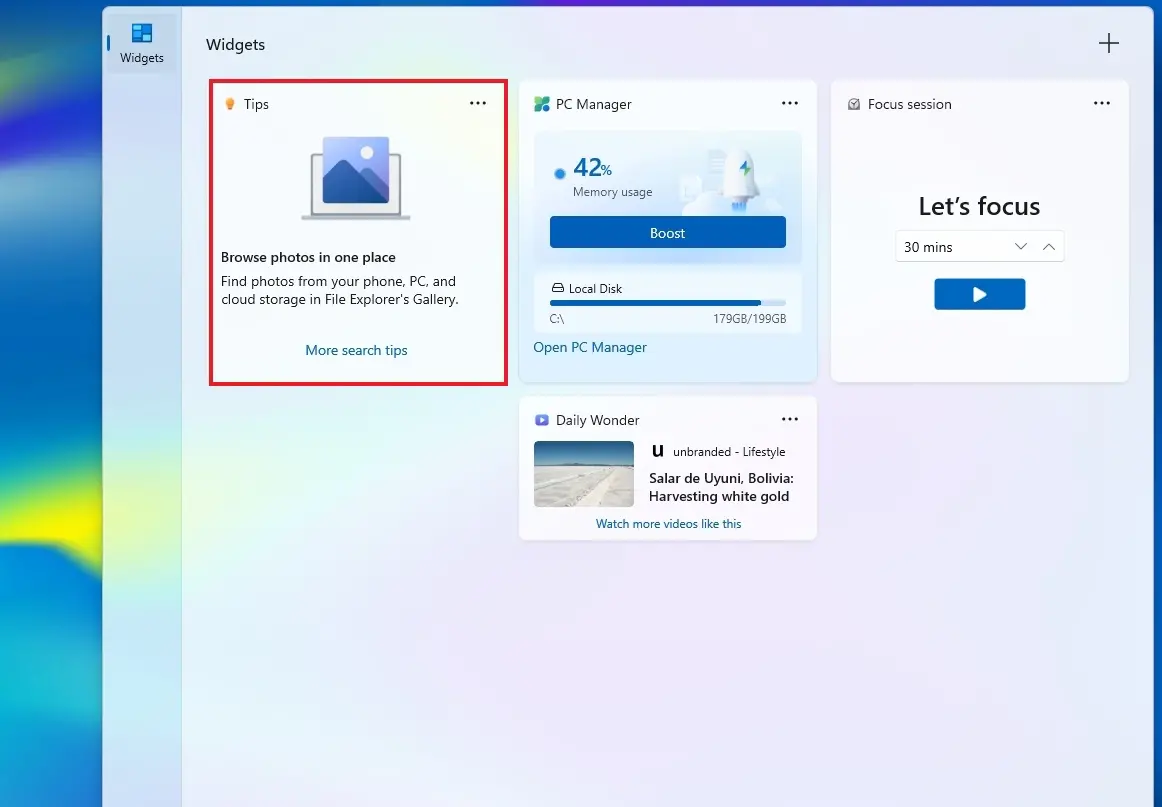Image resolution: width=1162 pixels, height=807 pixels.
Task: Click the Local Disk C:\ usage bar
Action: pyautogui.click(x=668, y=303)
